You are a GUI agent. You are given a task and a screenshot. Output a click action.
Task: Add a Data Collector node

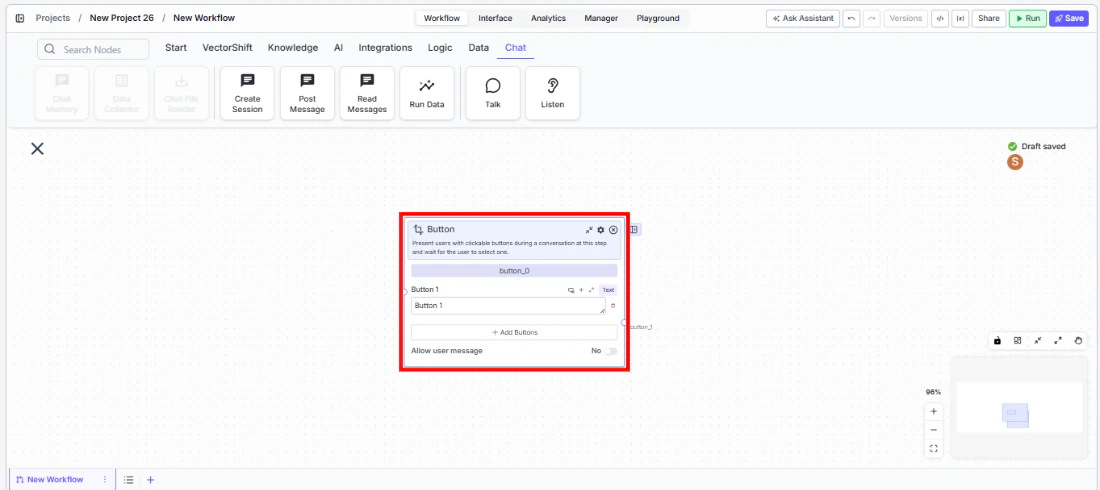(122, 93)
